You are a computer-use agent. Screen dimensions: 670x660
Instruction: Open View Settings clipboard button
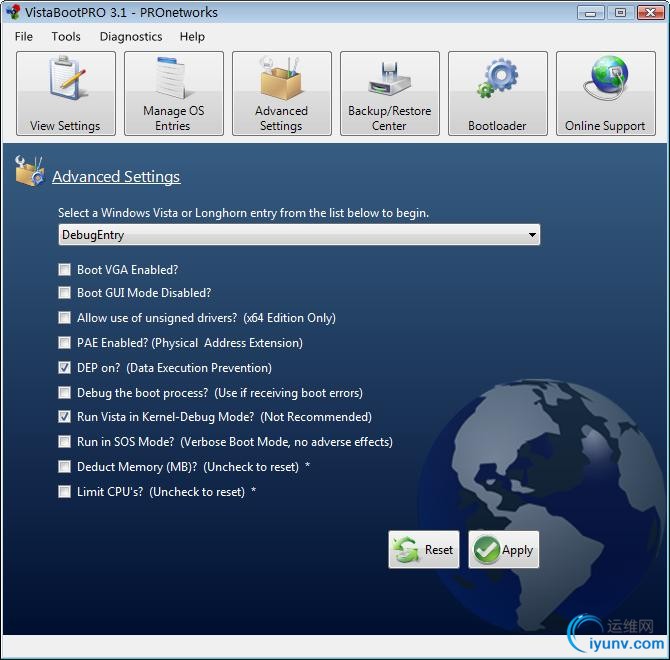point(66,93)
